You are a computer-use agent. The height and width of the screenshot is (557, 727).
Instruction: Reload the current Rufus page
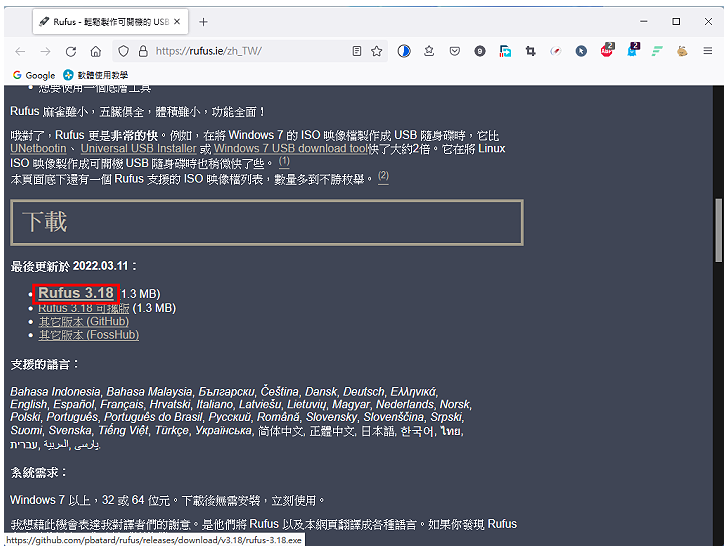[x=70, y=51]
